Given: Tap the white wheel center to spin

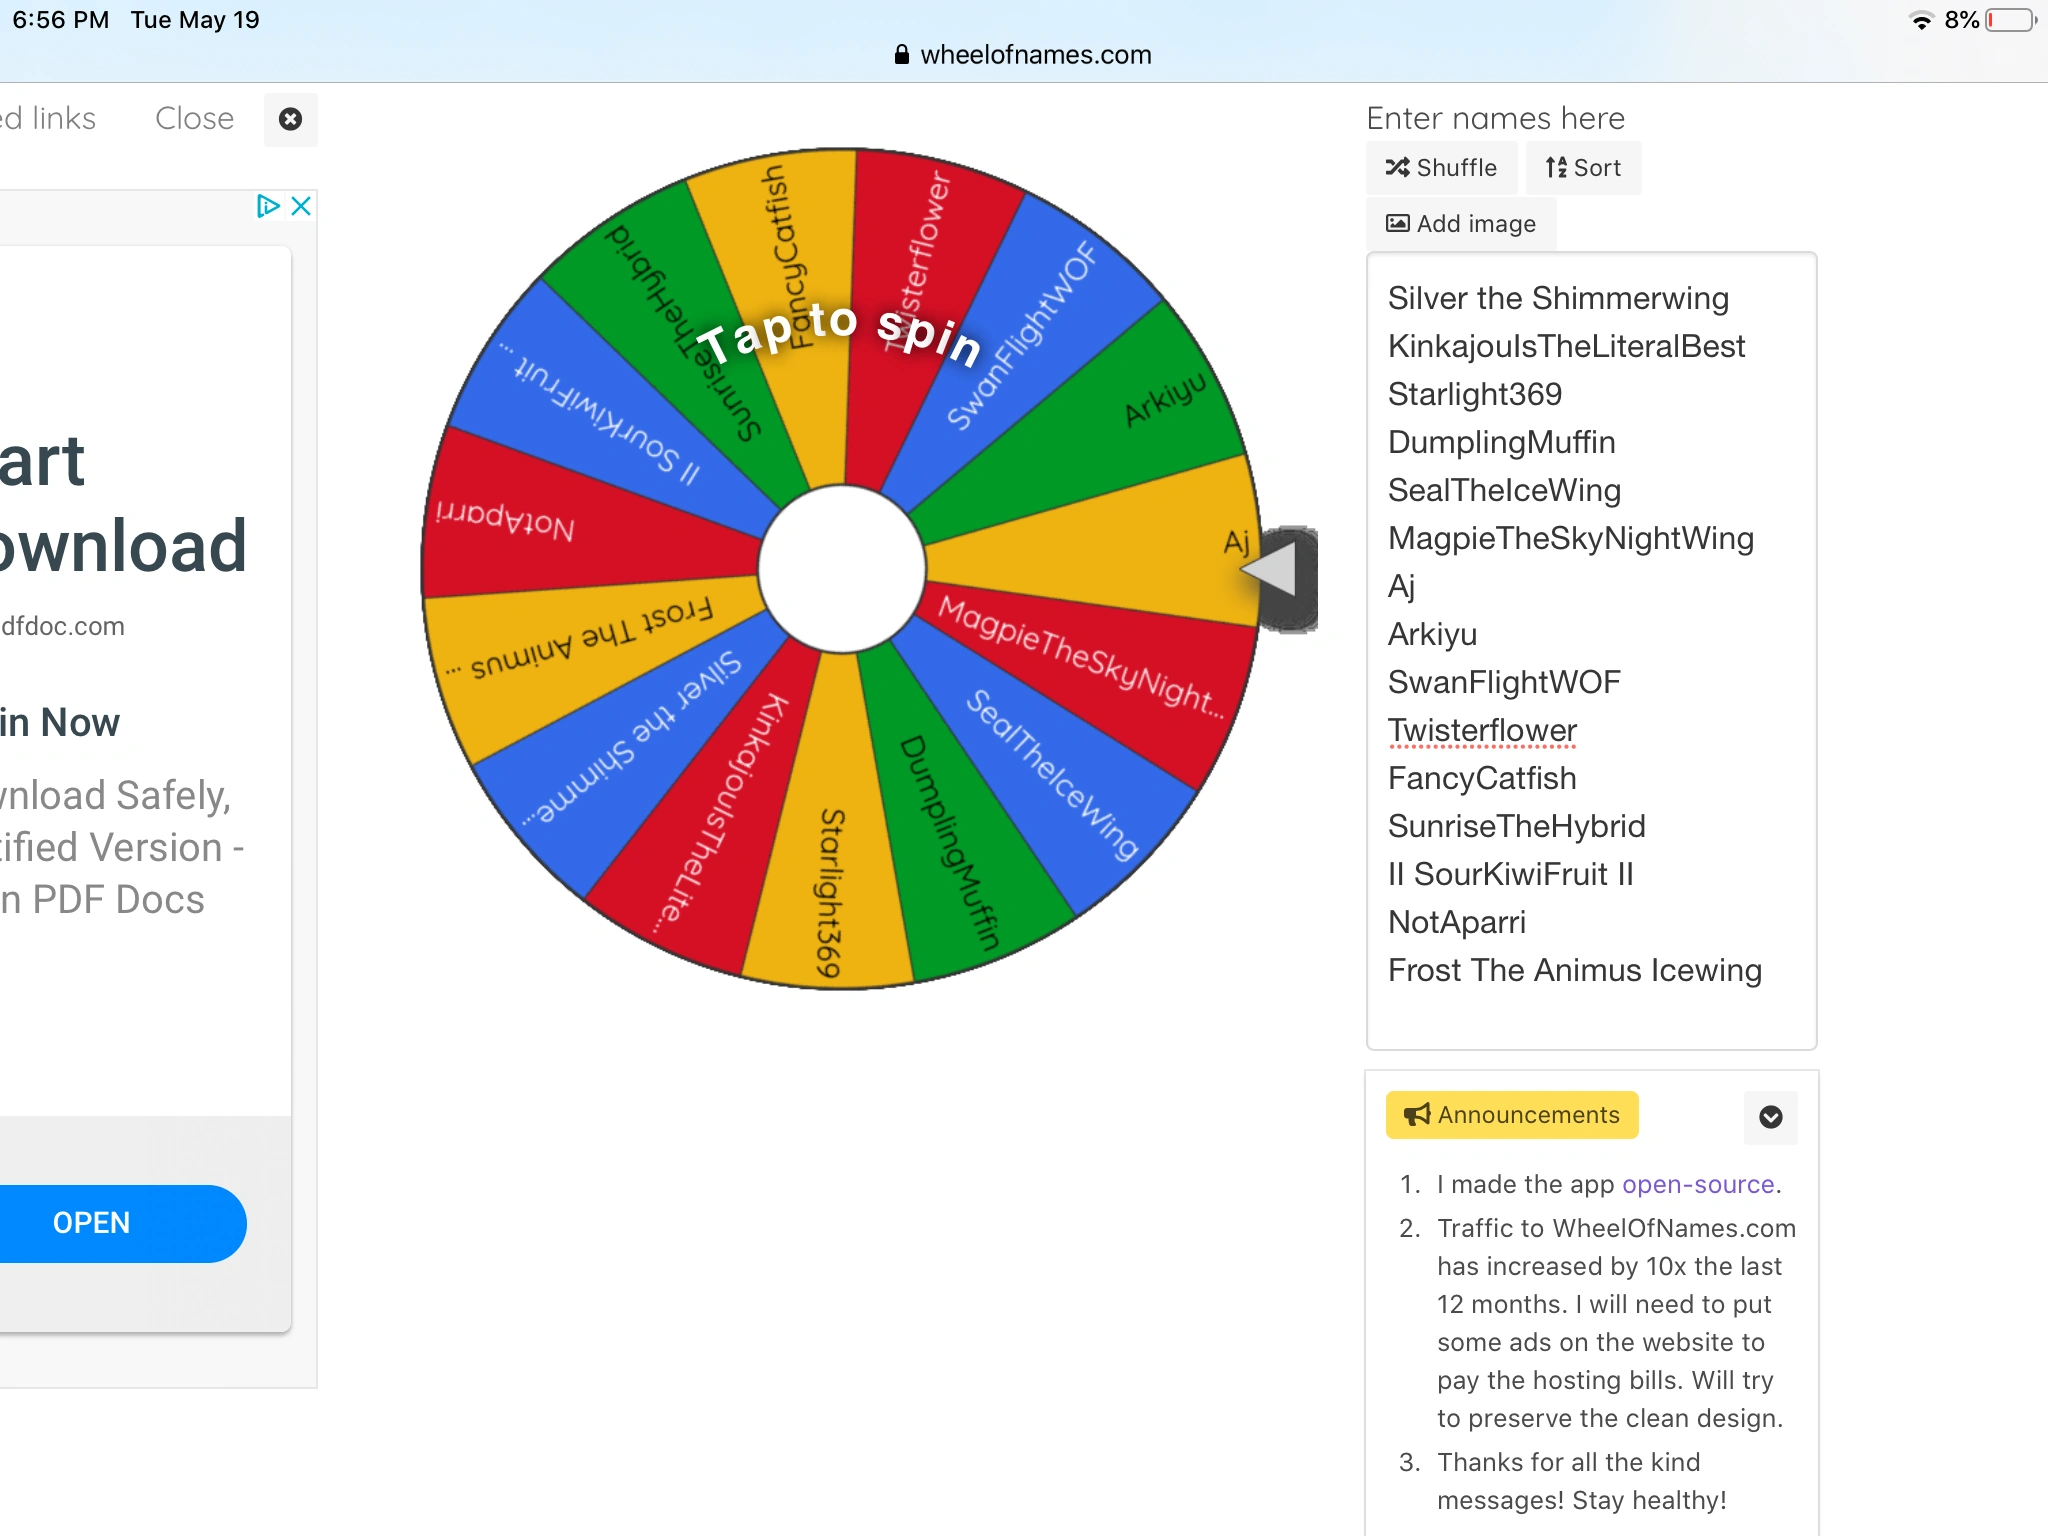Looking at the screenshot, I should click(x=842, y=568).
